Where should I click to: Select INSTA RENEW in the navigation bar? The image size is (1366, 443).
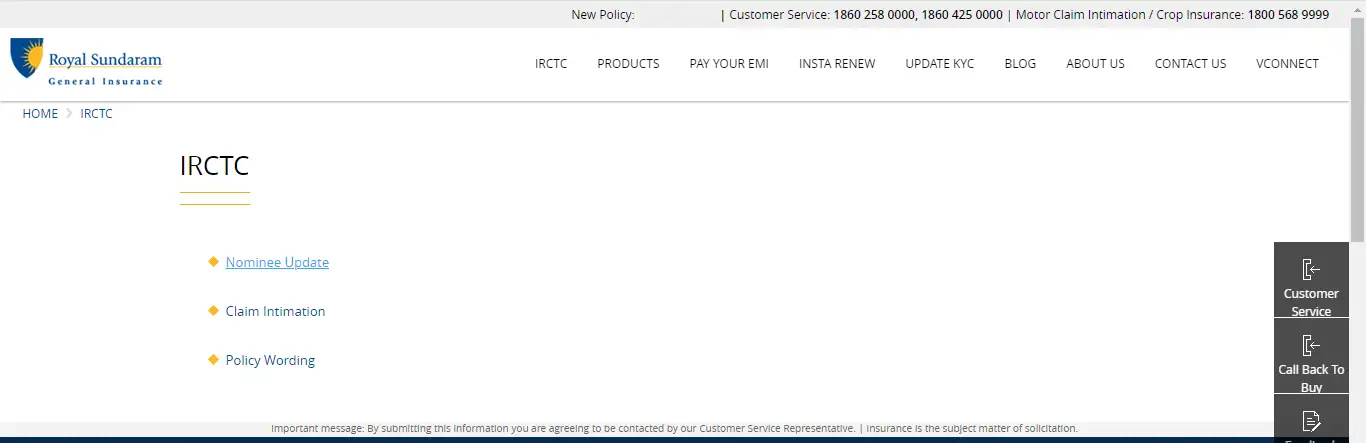pos(837,63)
